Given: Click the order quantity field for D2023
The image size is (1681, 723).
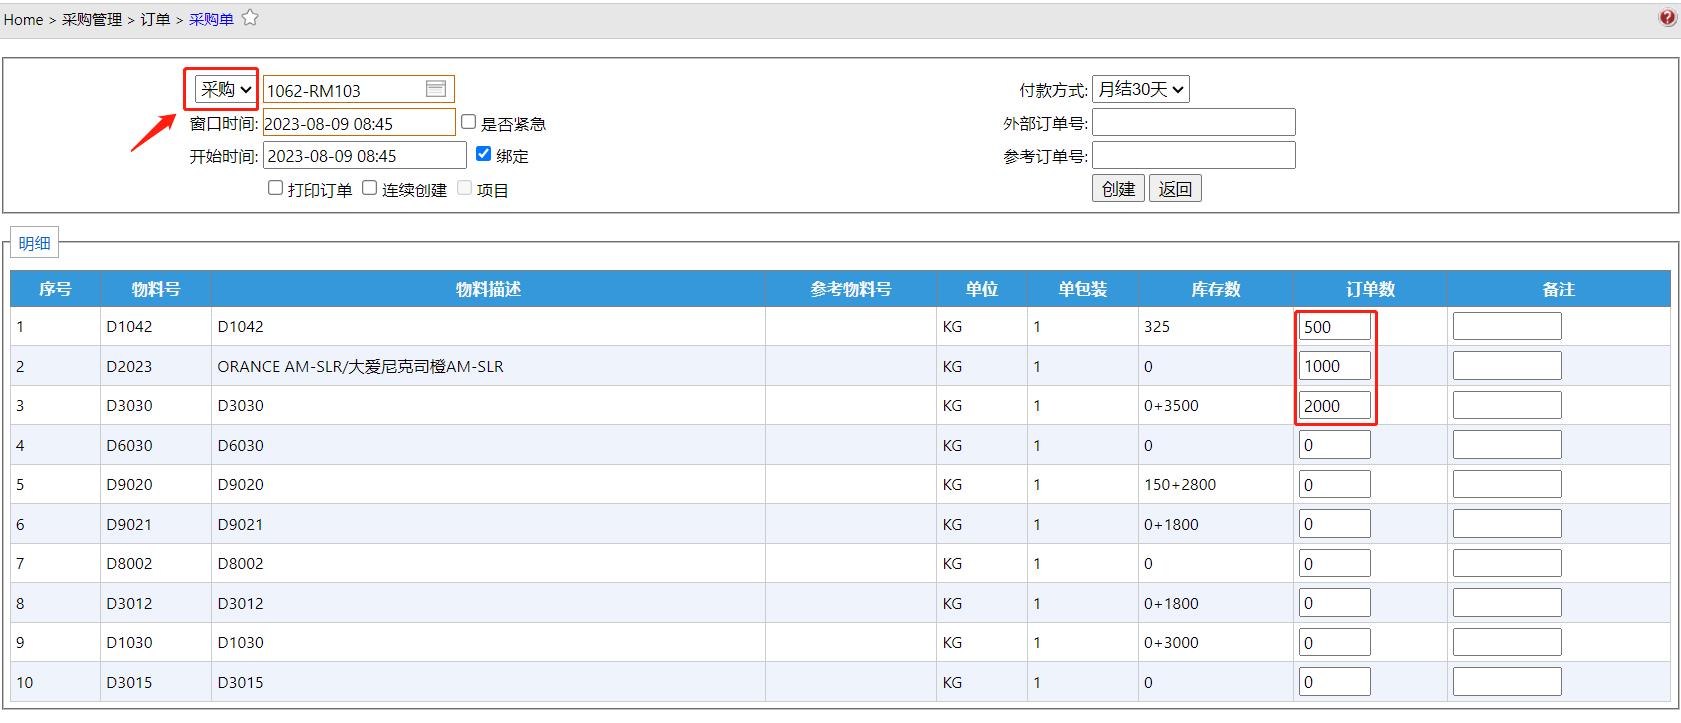Looking at the screenshot, I should click(x=1334, y=366).
